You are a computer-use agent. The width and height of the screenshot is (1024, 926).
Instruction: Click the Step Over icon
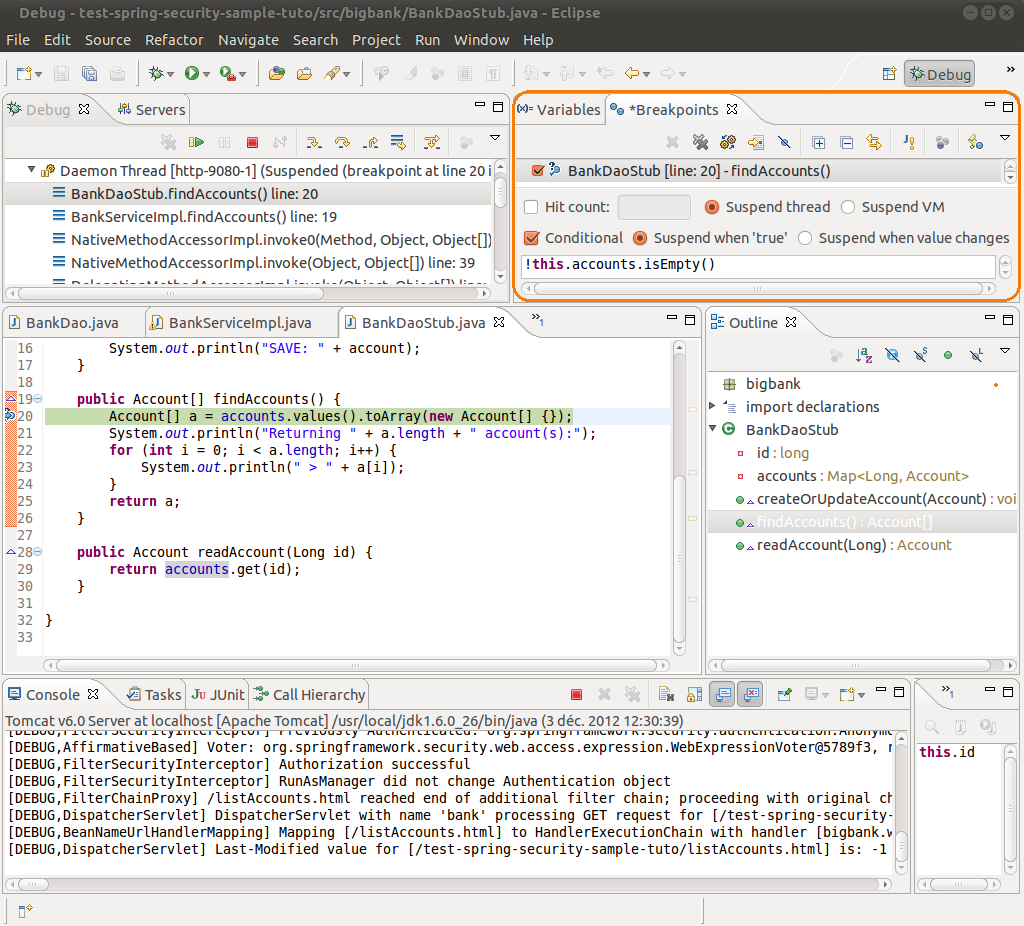(342, 143)
